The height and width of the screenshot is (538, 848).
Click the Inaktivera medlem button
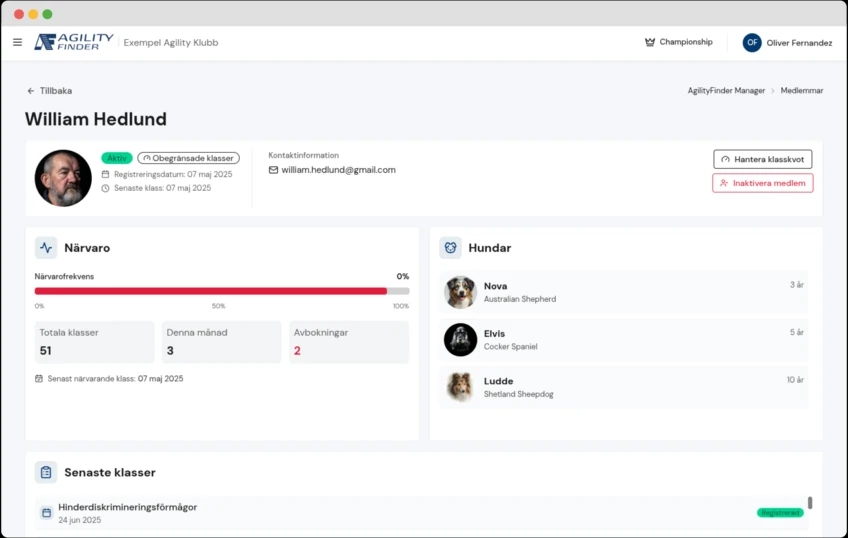coord(763,183)
